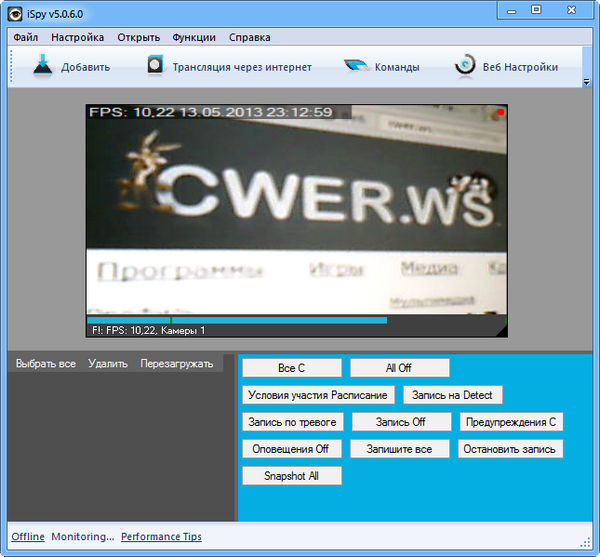Toggle Запись на Detect button

pyautogui.click(x=453, y=395)
